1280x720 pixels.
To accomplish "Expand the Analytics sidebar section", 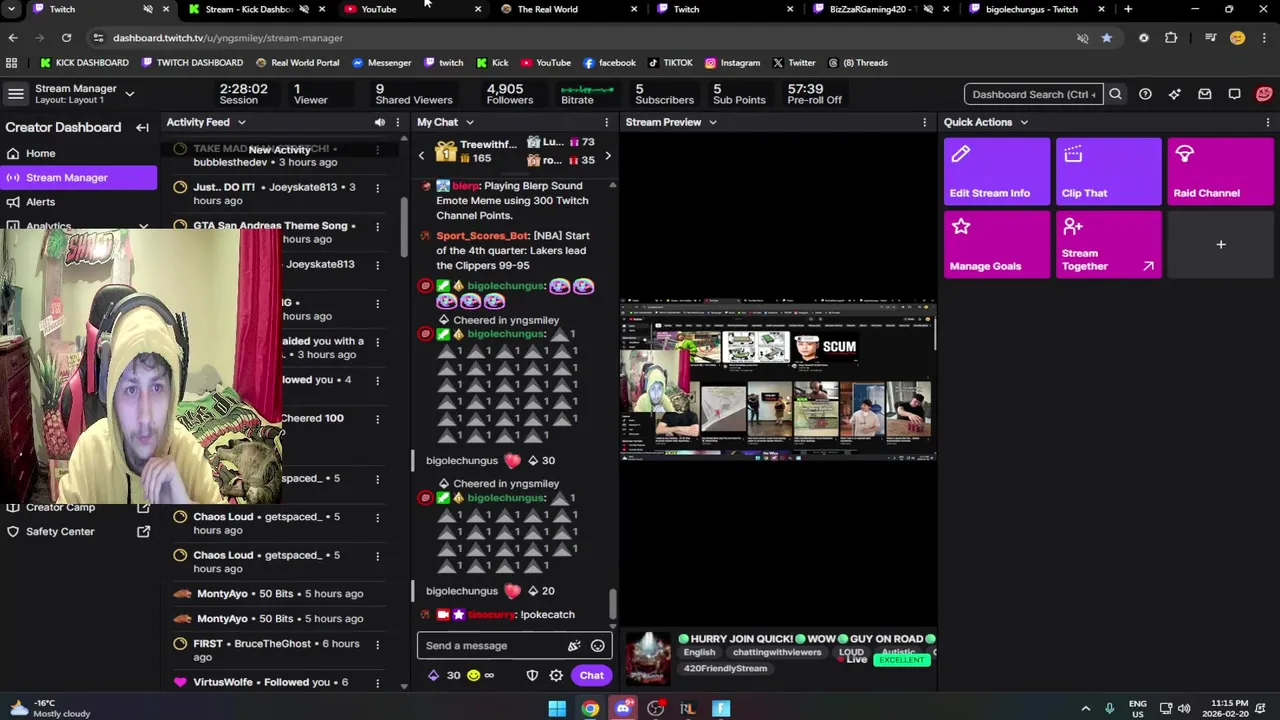I will 143,227.
